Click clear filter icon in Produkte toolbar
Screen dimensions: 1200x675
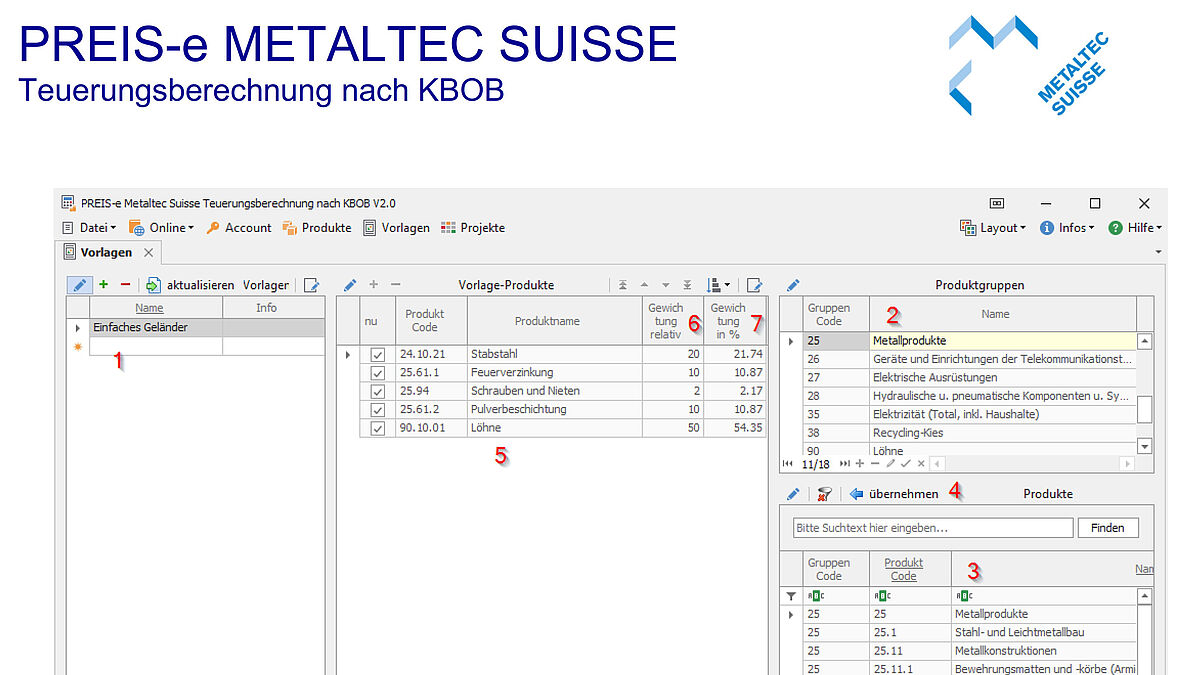click(824, 494)
